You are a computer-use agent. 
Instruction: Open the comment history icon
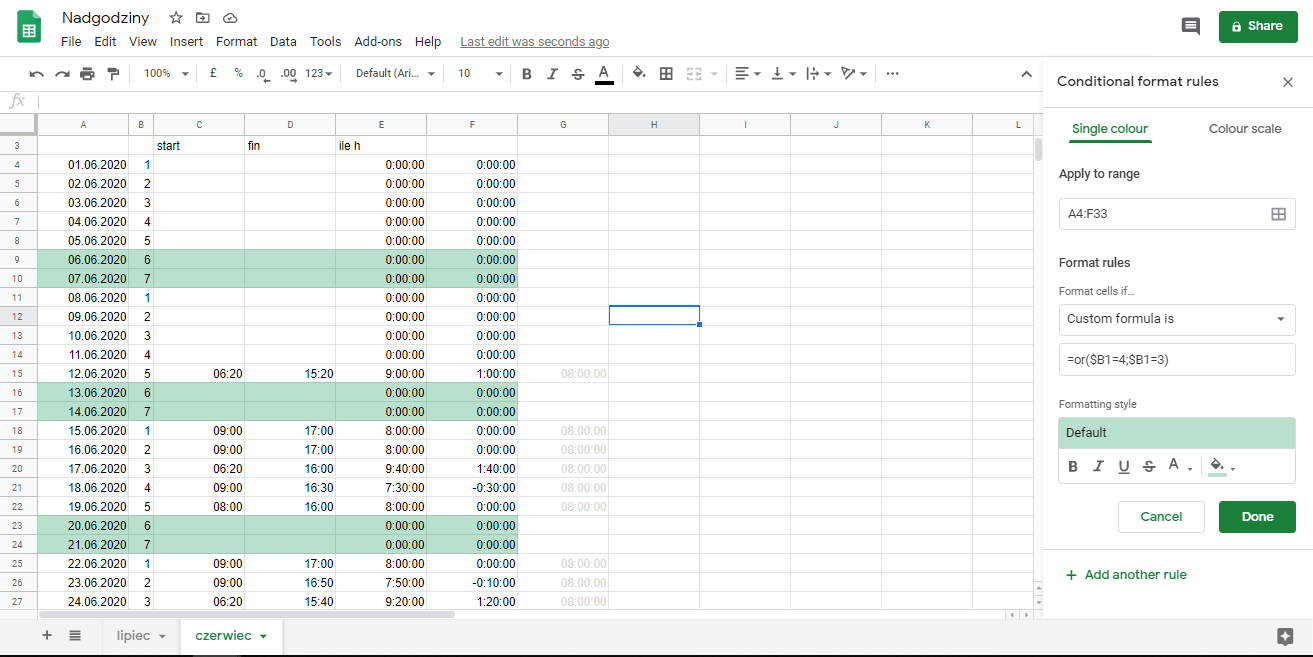(1190, 26)
